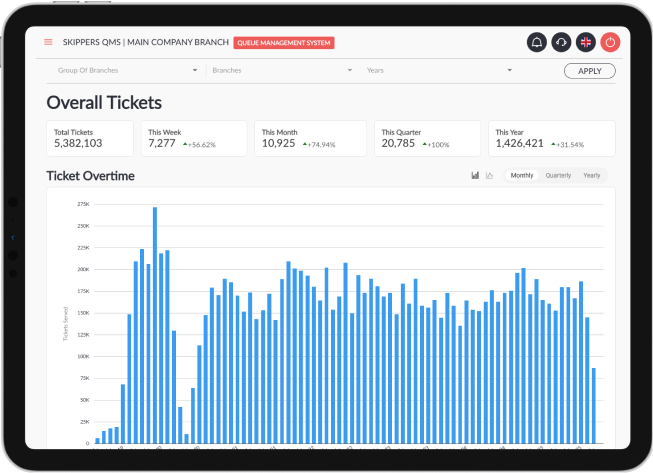The height and width of the screenshot is (473, 653).
Task: Open the Branches dropdown
Action: (x=281, y=71)
